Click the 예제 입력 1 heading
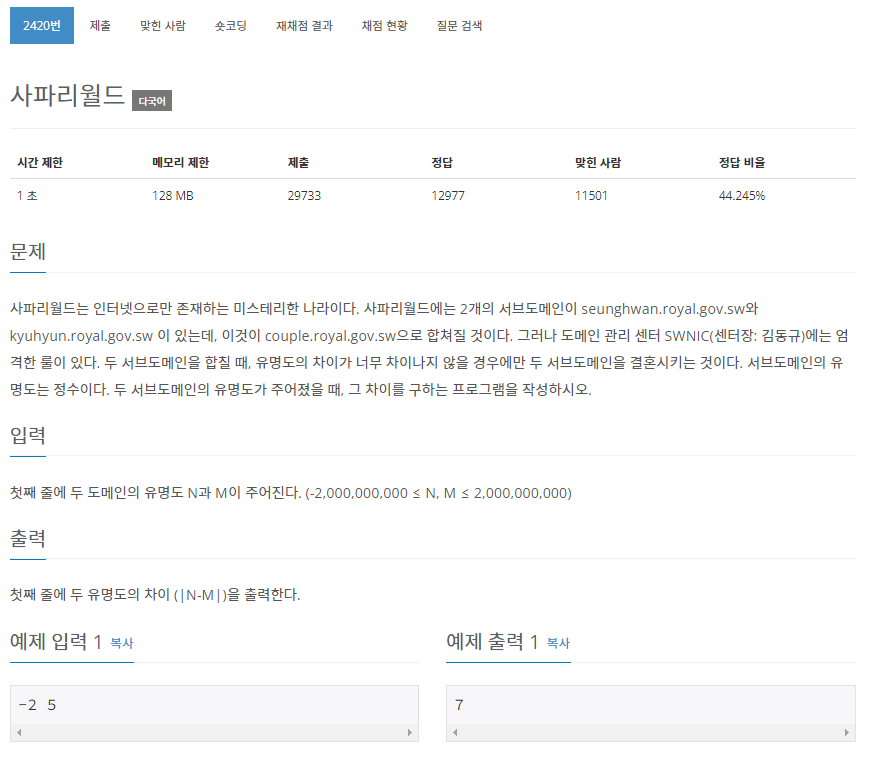869x761 pixels. pyautogui.click(x=55, y=642)
